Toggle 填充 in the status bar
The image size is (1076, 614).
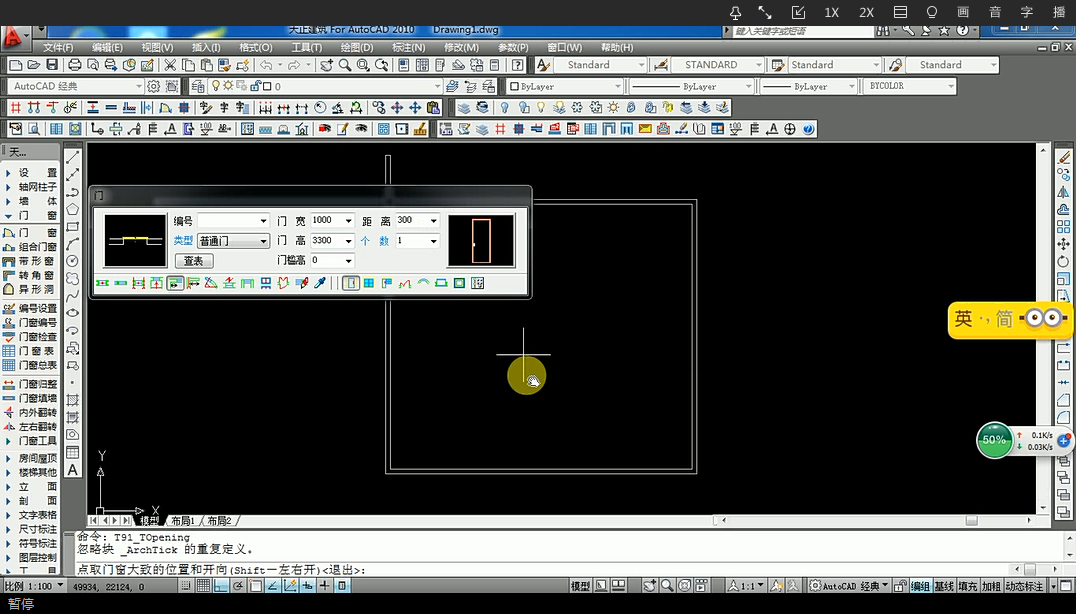point(967,586)
